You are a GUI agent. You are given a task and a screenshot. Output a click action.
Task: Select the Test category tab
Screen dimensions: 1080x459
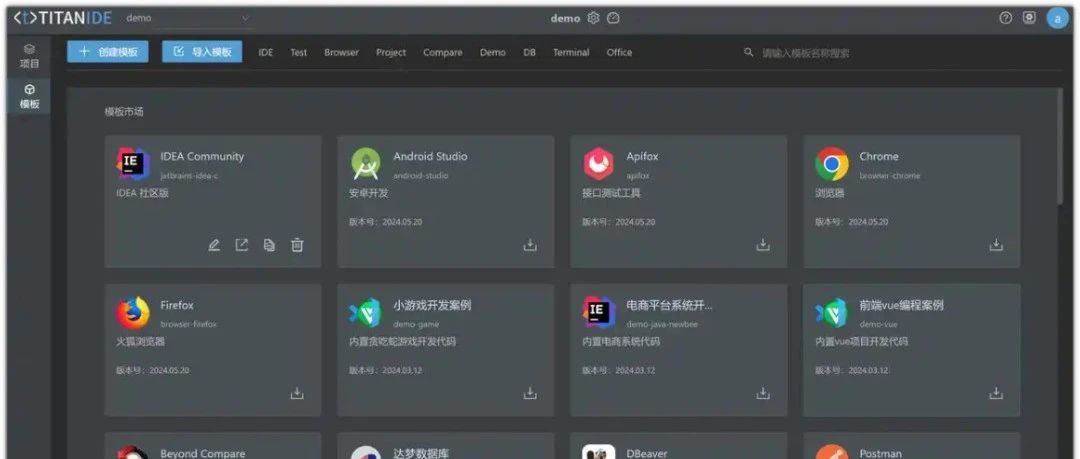coord(298,52)
